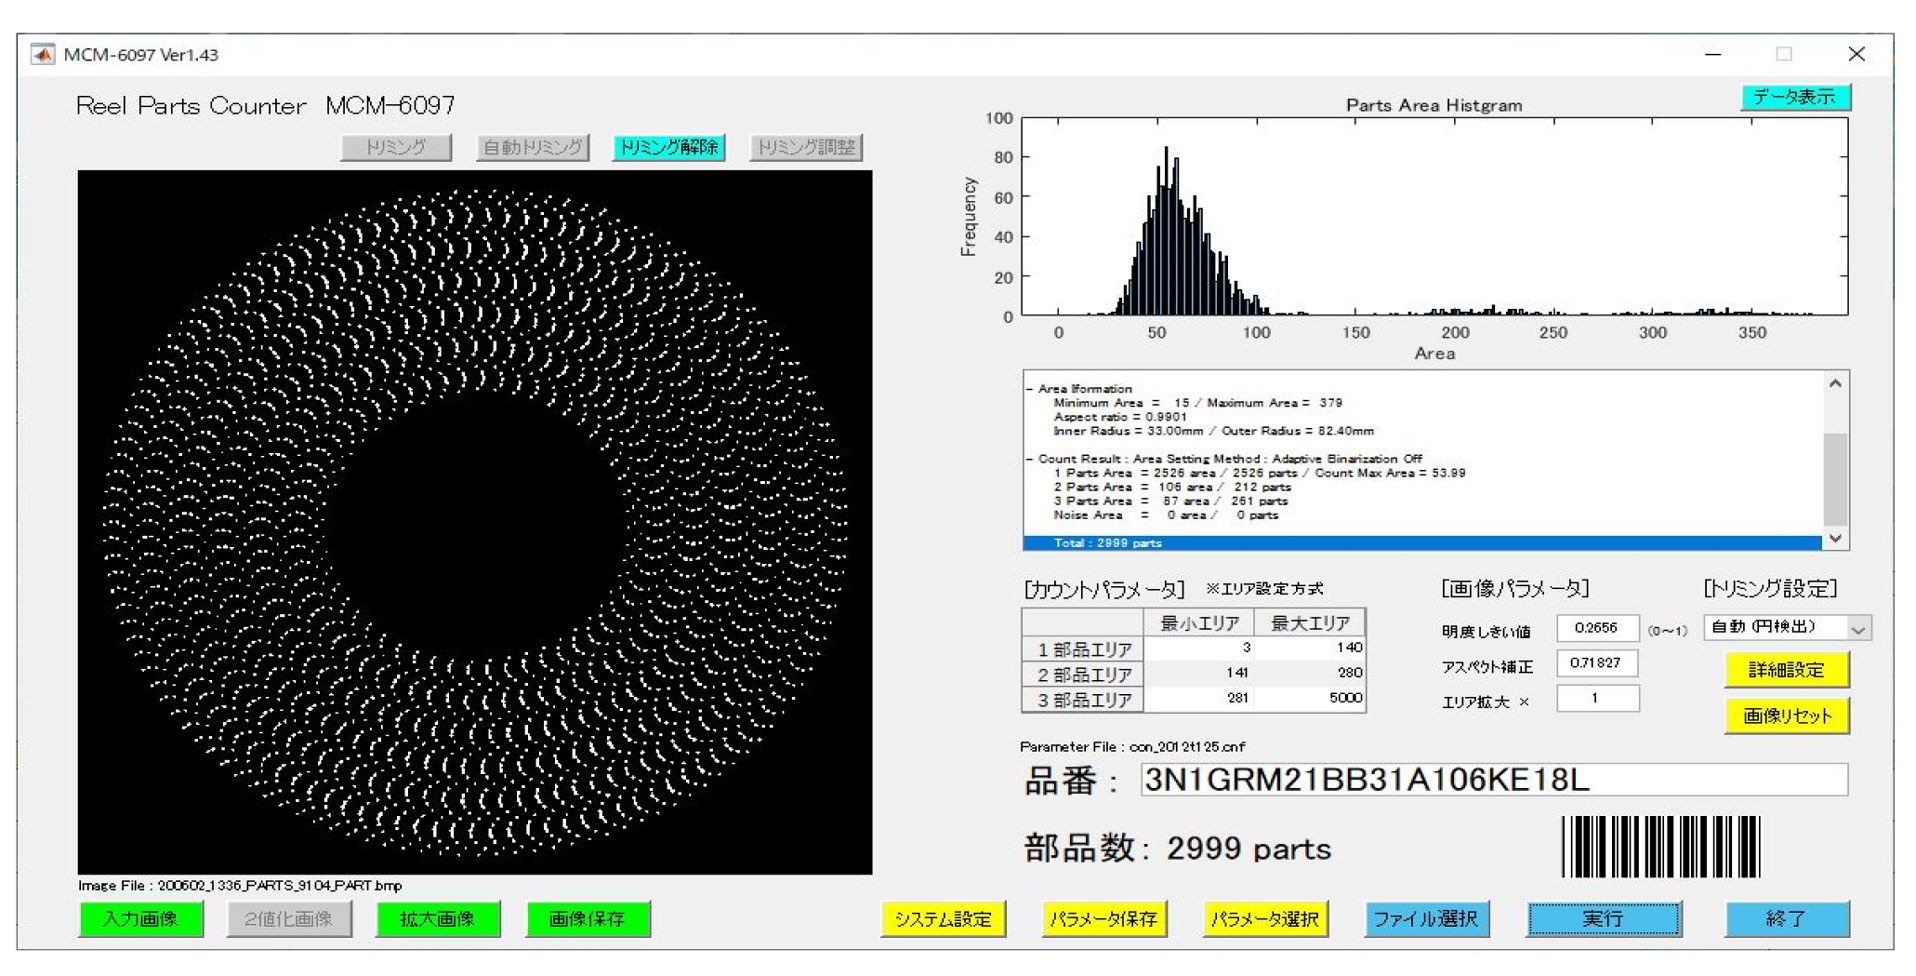Viewport: 1916px width, 976px height.
Task: Open ファイル選択 file selection
Action: click(x=1425, y=918)
